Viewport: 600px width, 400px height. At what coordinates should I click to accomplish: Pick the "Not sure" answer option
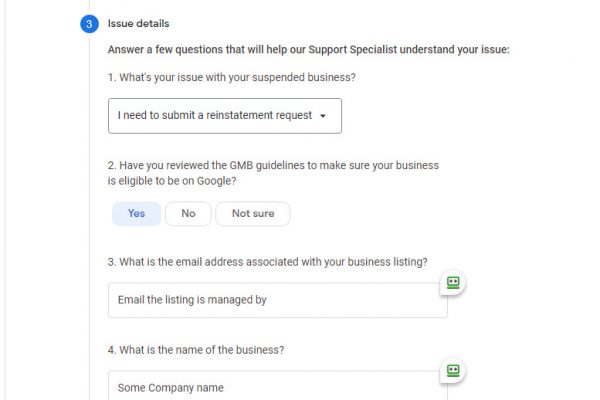252,213
